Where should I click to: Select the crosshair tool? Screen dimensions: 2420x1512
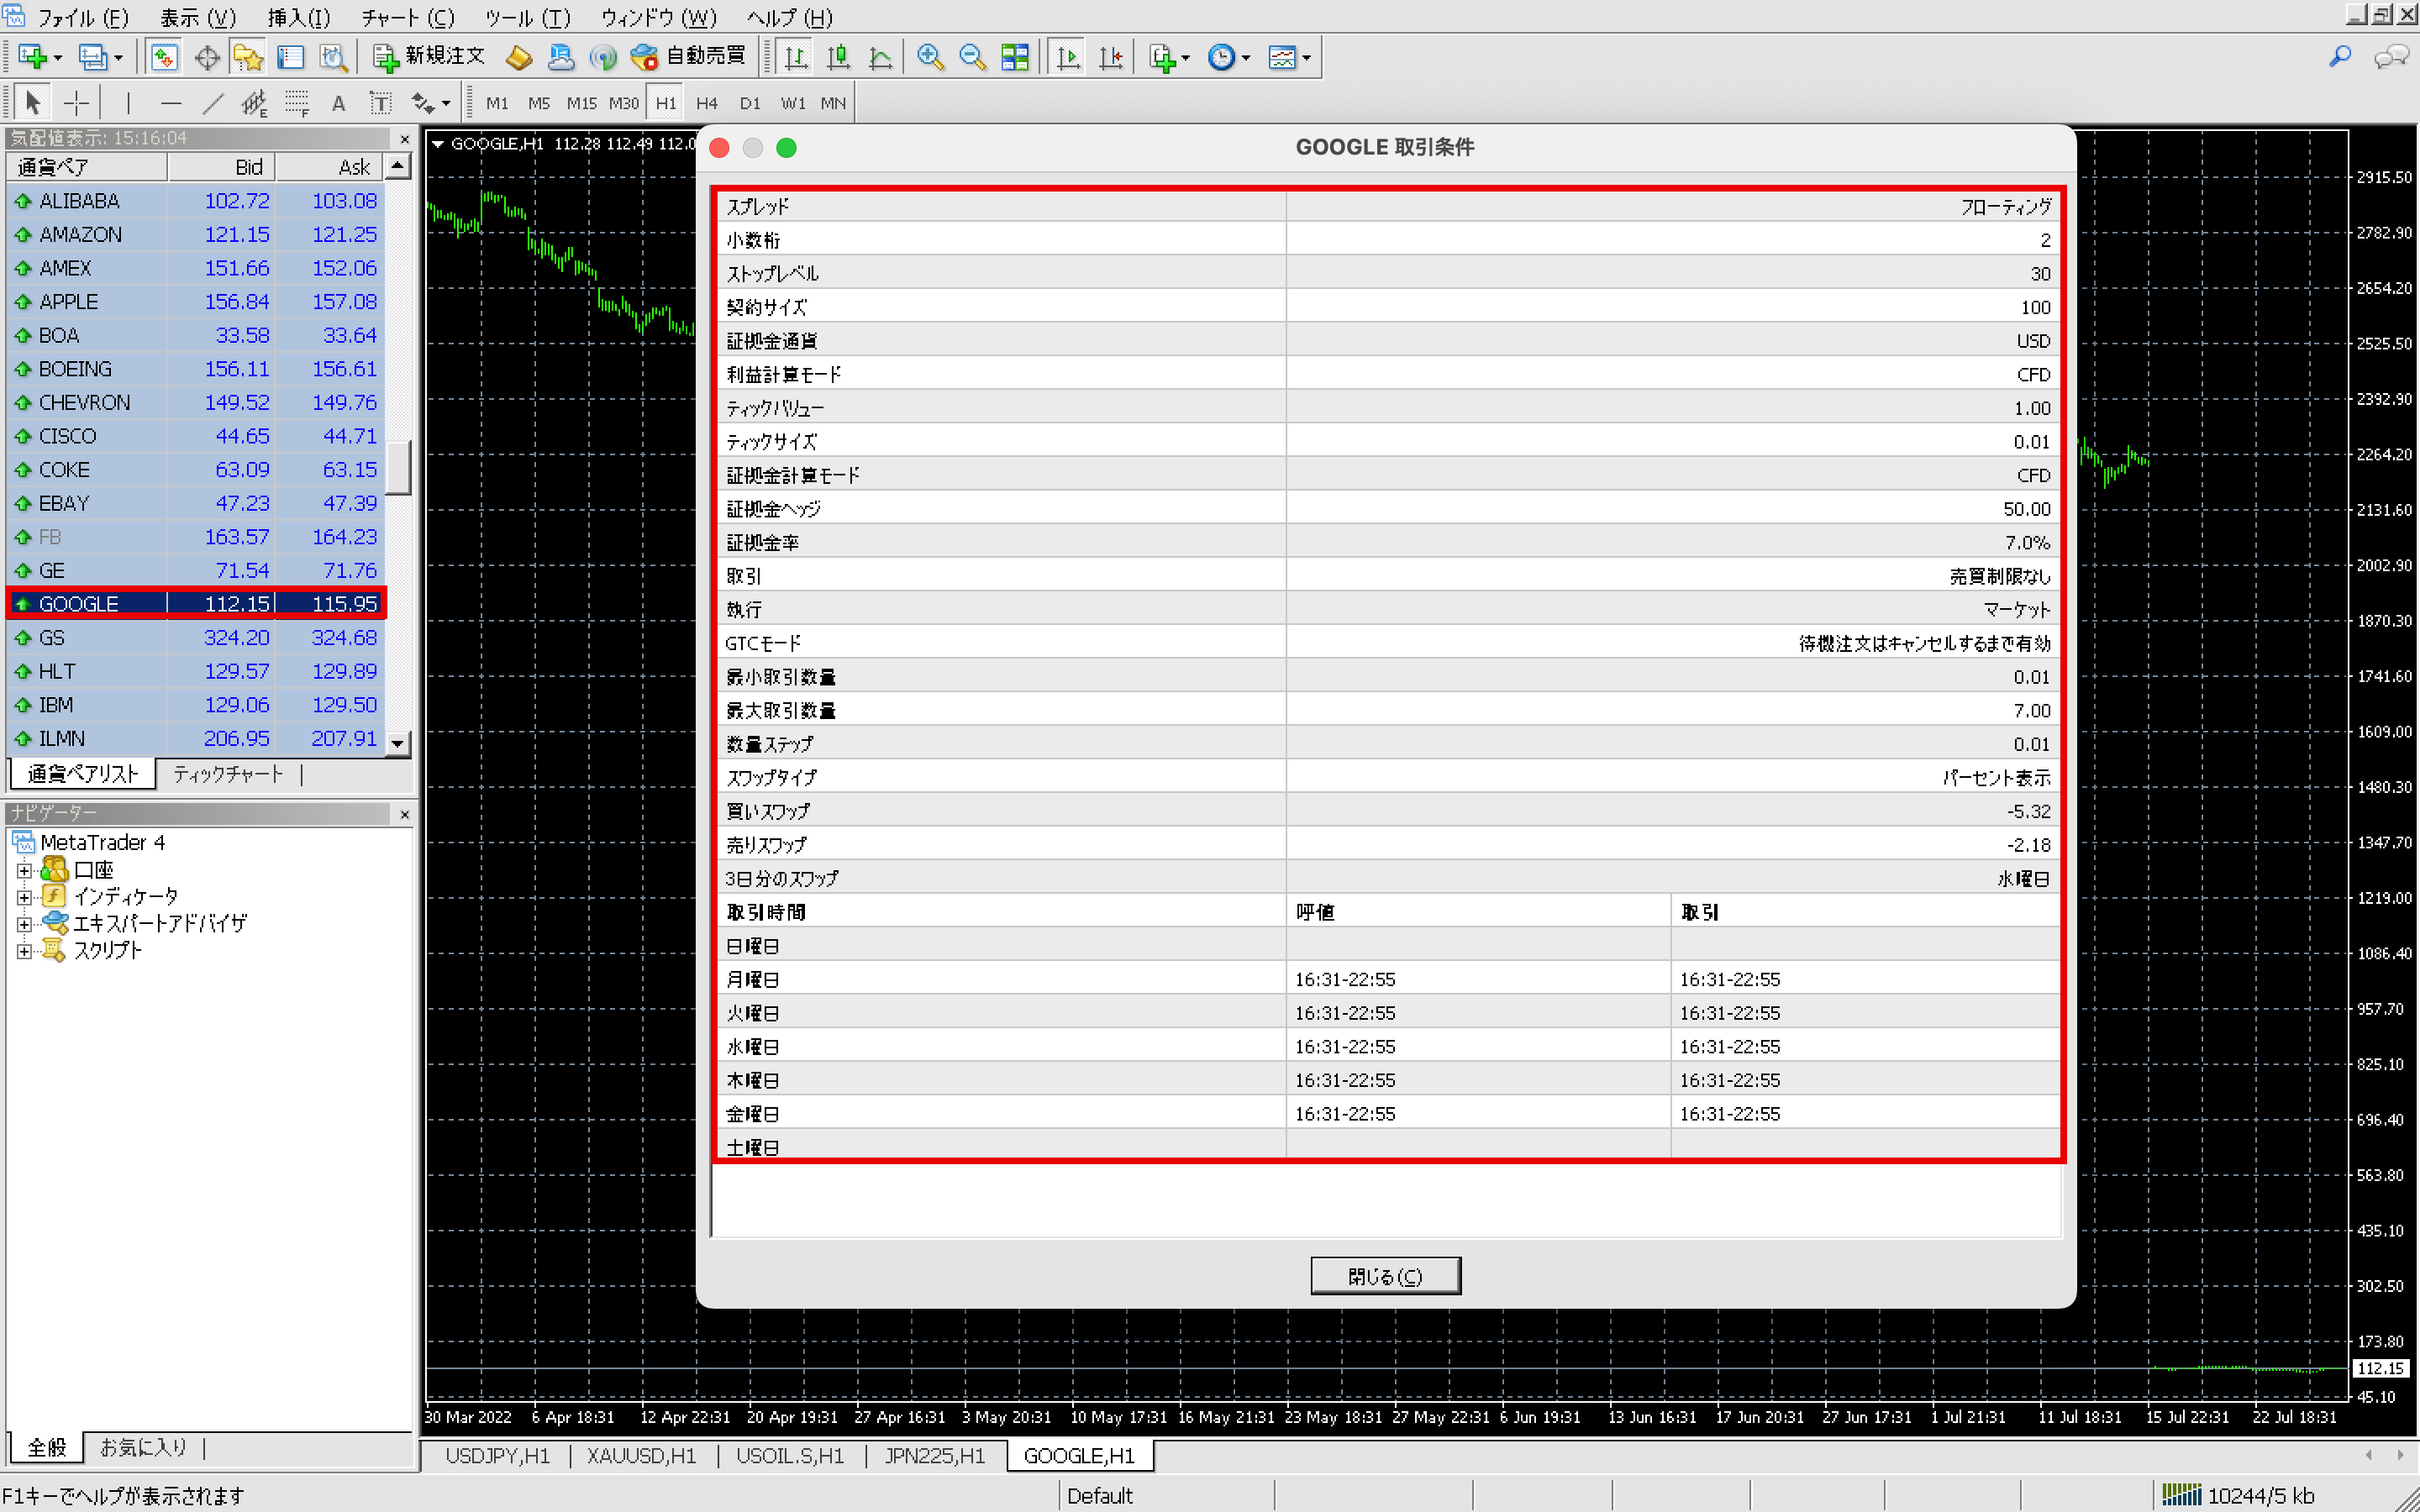pyautogui.click(x=76, y=103)
